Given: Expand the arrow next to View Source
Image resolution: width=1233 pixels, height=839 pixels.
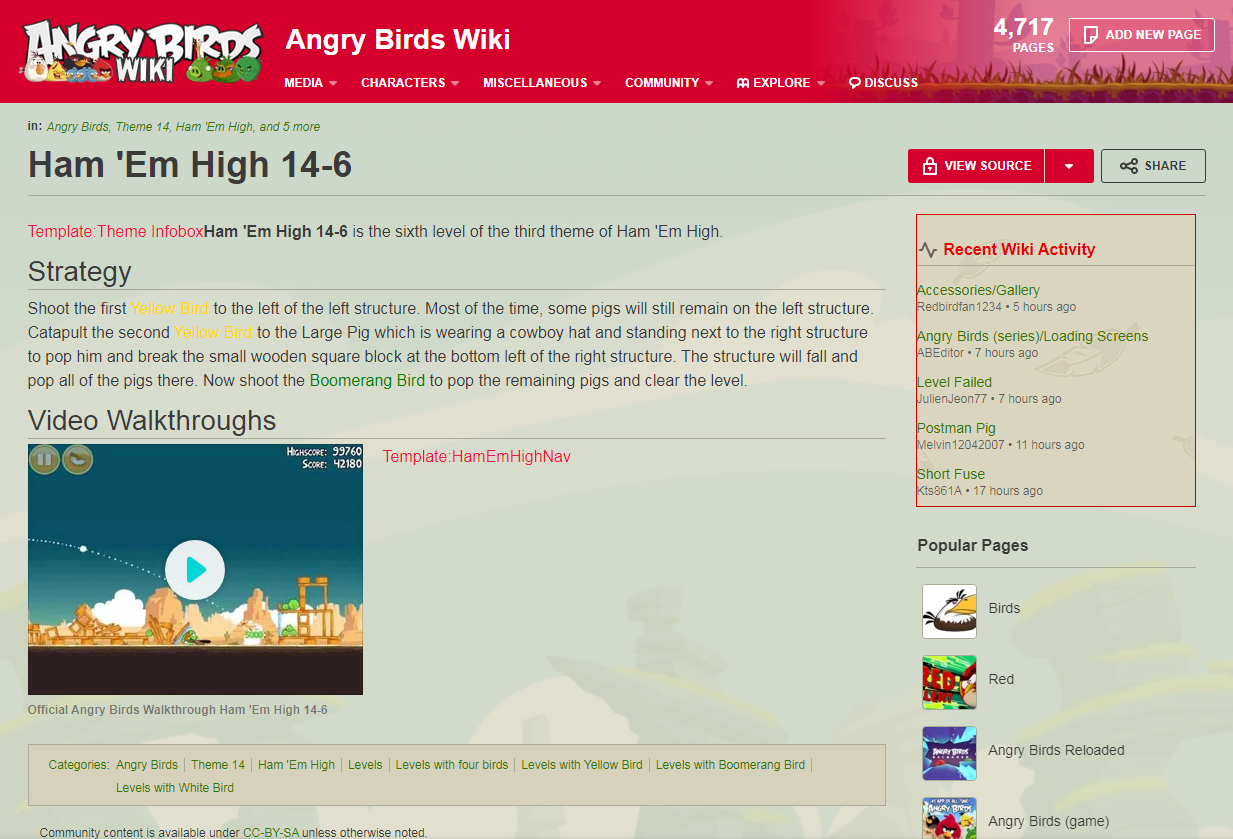Looking at the screenshot, I should coord(1069,166).
